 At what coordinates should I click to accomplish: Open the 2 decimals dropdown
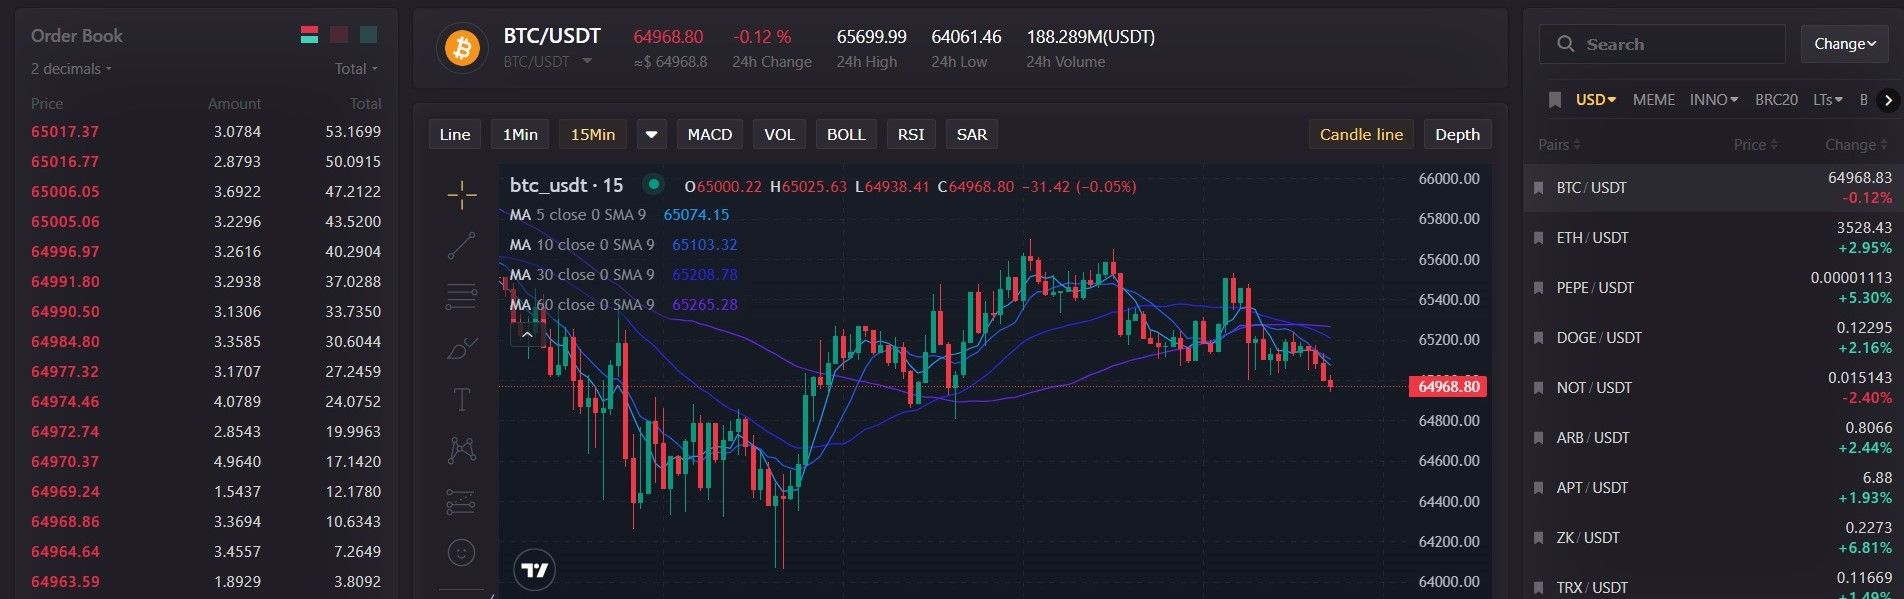71,69
